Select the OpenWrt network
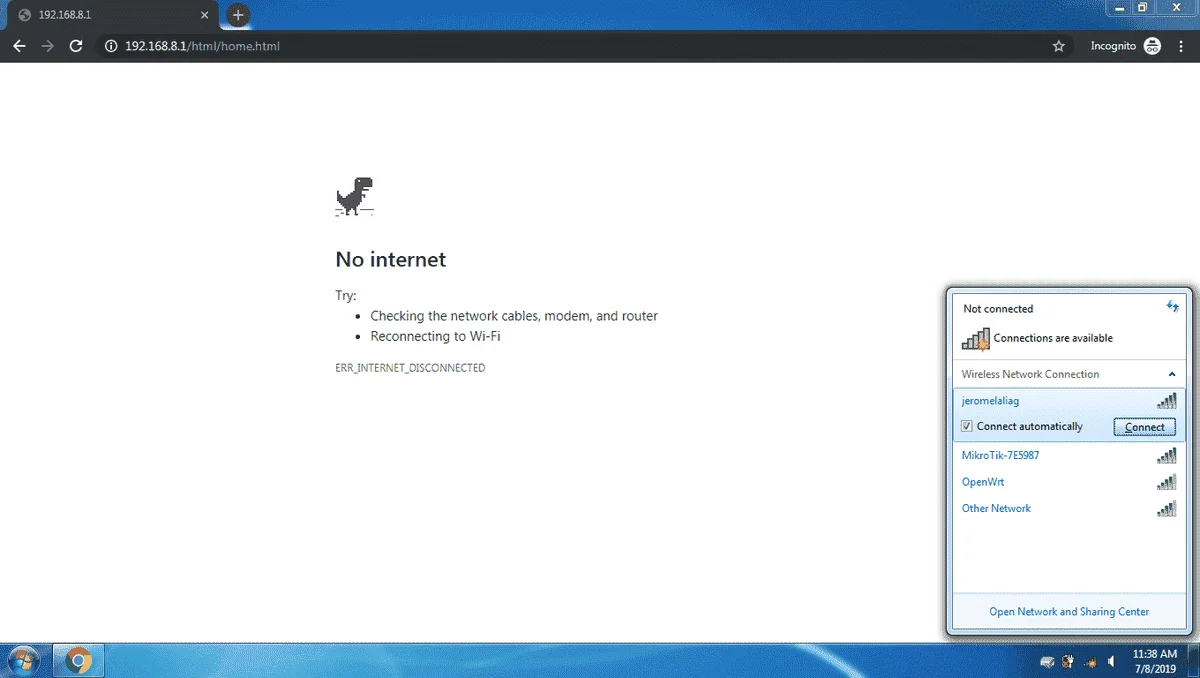 pos(1068,482)
